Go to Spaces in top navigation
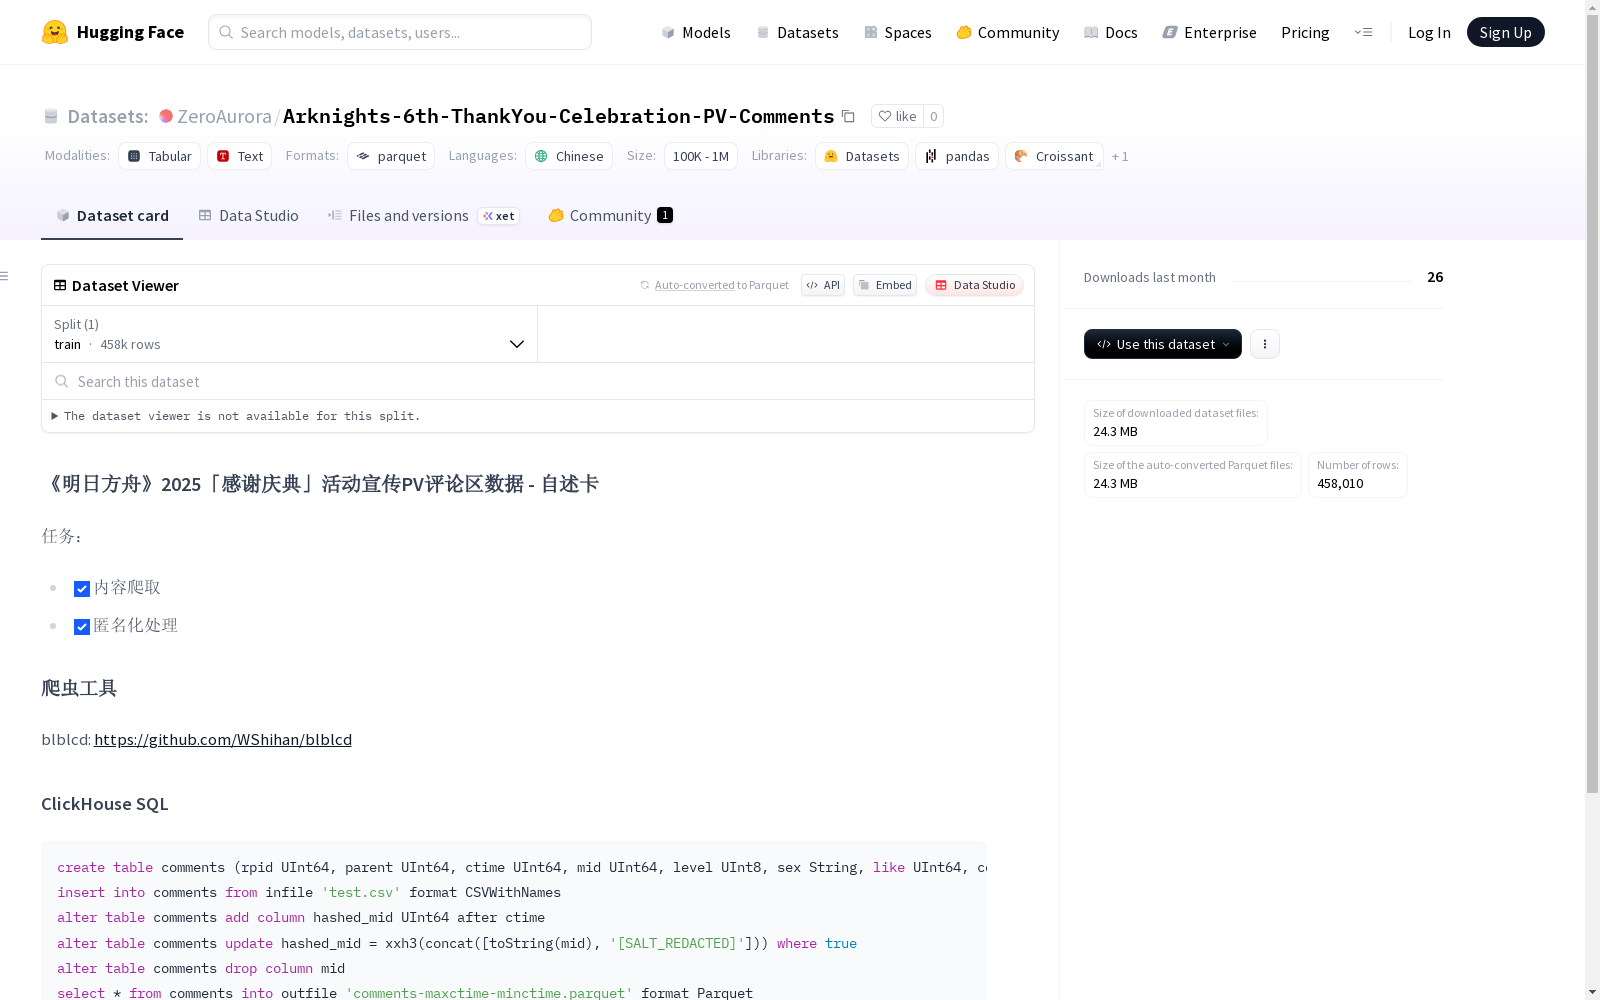 [898, 32]
